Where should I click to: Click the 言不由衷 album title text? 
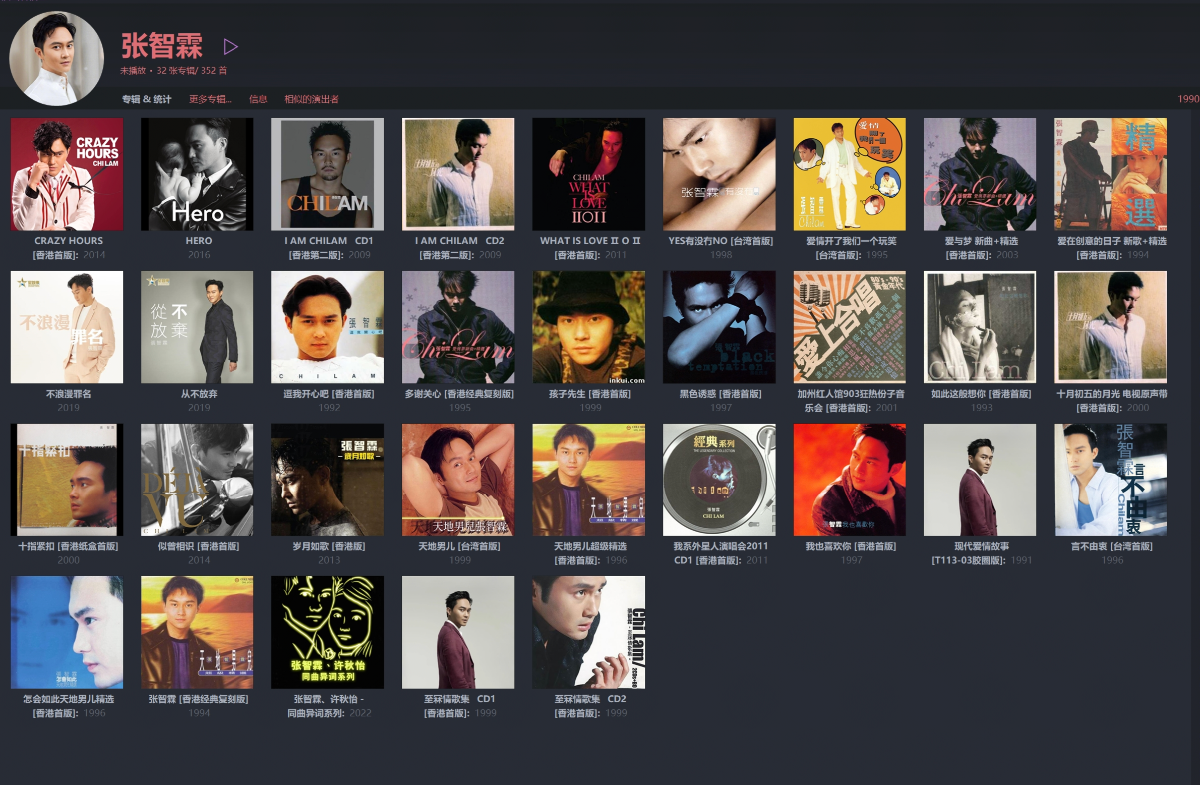click(x=1111, y=547)
